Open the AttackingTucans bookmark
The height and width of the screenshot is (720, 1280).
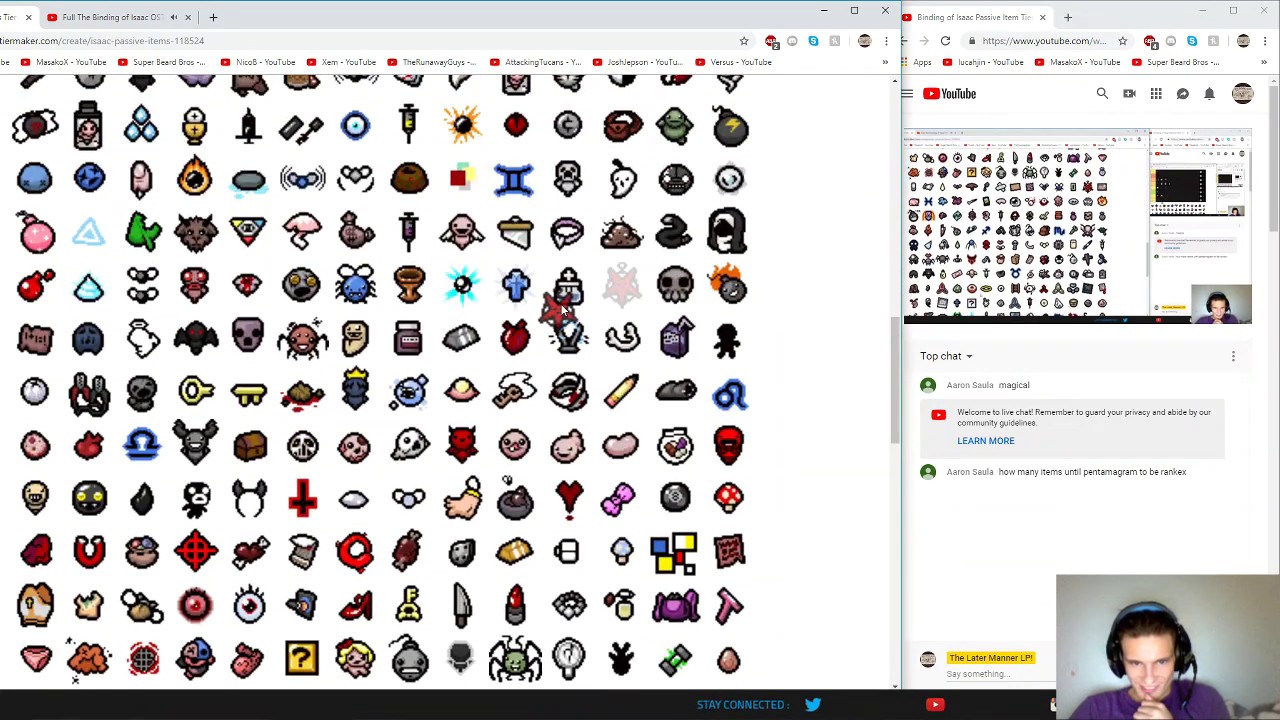pos(534,62)
